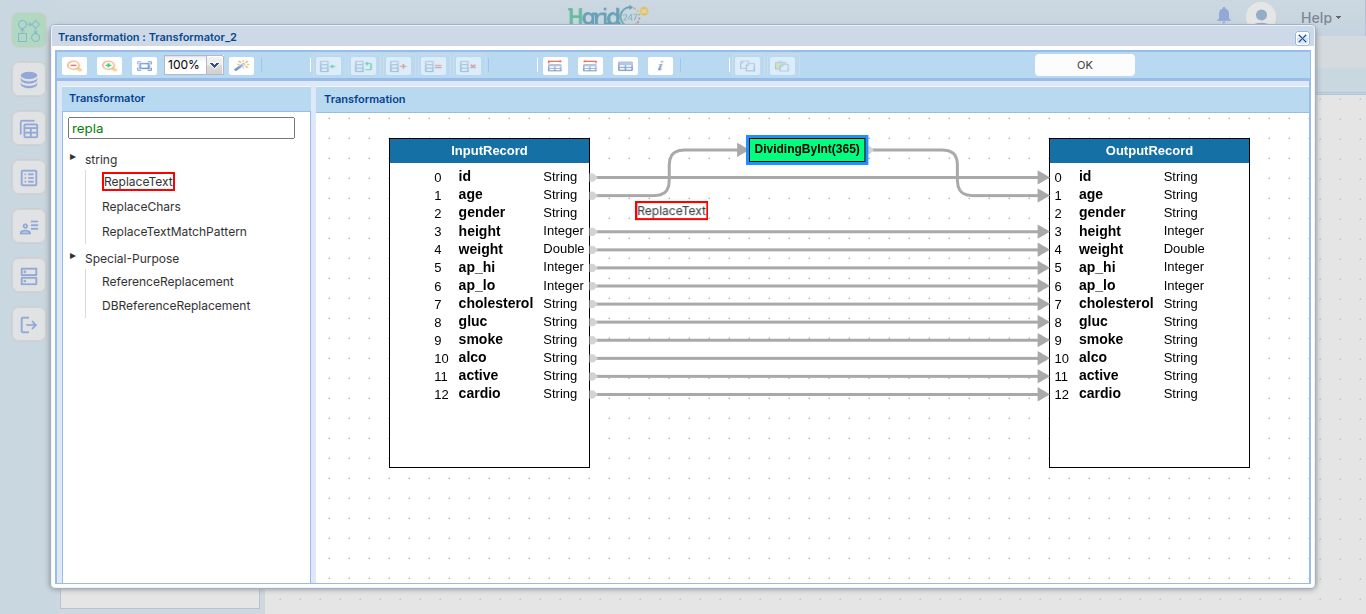This screenshot has width=1366, height=614.
Task: Click the logout sidebar icon
Action: point(29,325)
